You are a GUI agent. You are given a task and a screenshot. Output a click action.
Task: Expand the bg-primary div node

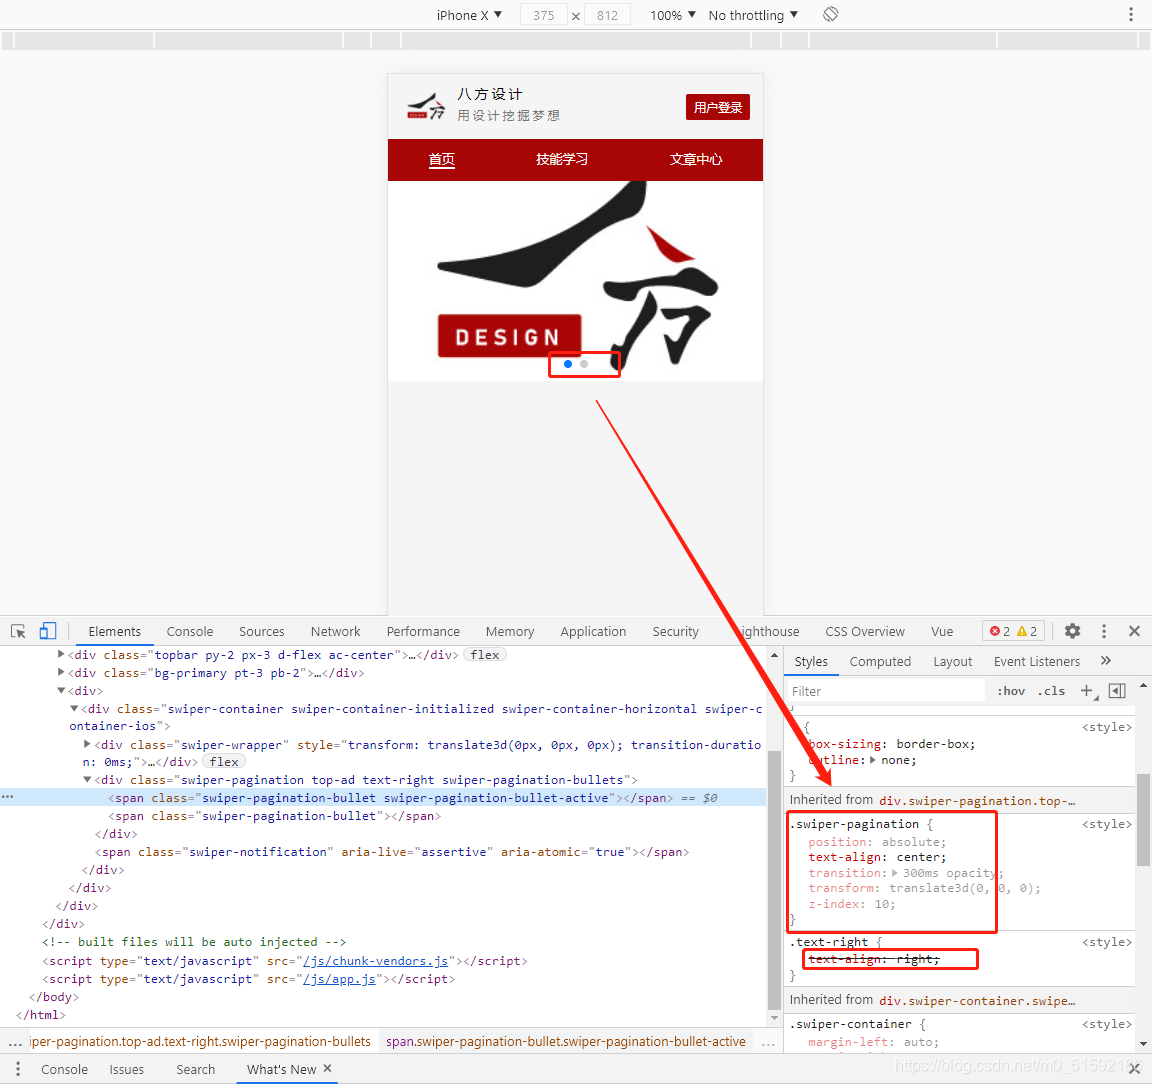[x=61, y=672]
